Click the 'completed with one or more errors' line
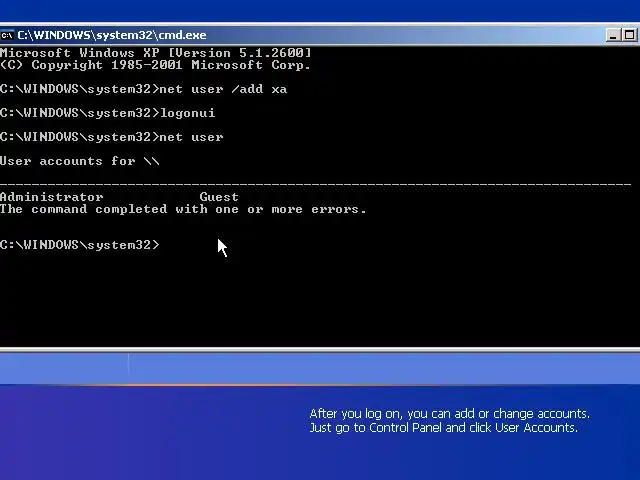The image size is (640, 480). pyautogui.click(x=183, y=209)
